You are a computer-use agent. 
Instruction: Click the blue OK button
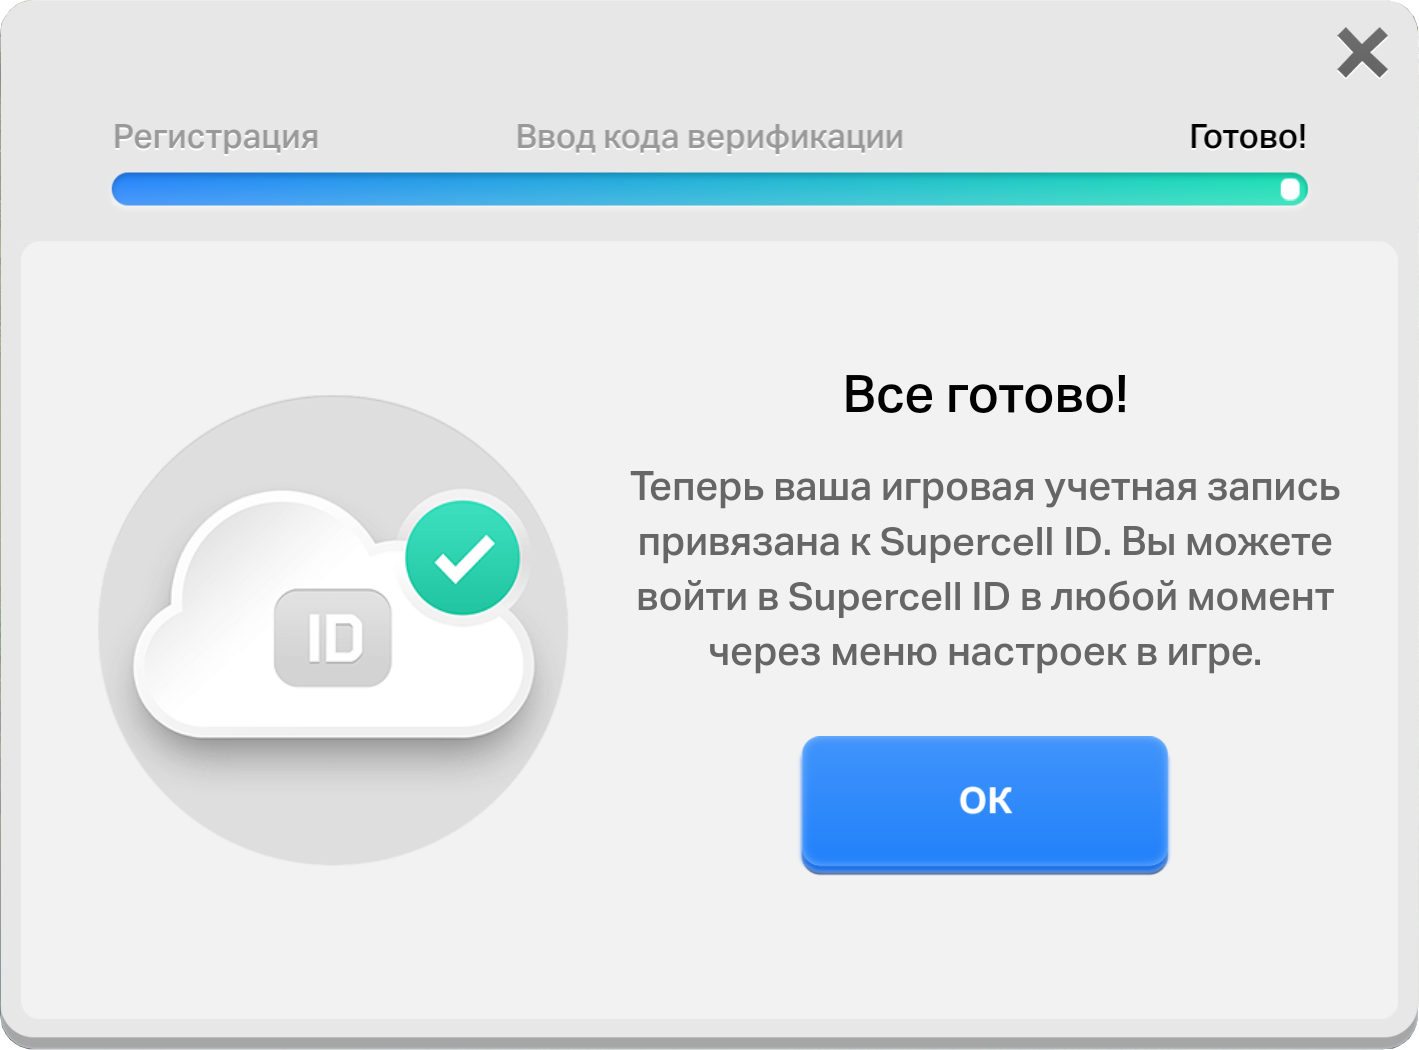984,804
